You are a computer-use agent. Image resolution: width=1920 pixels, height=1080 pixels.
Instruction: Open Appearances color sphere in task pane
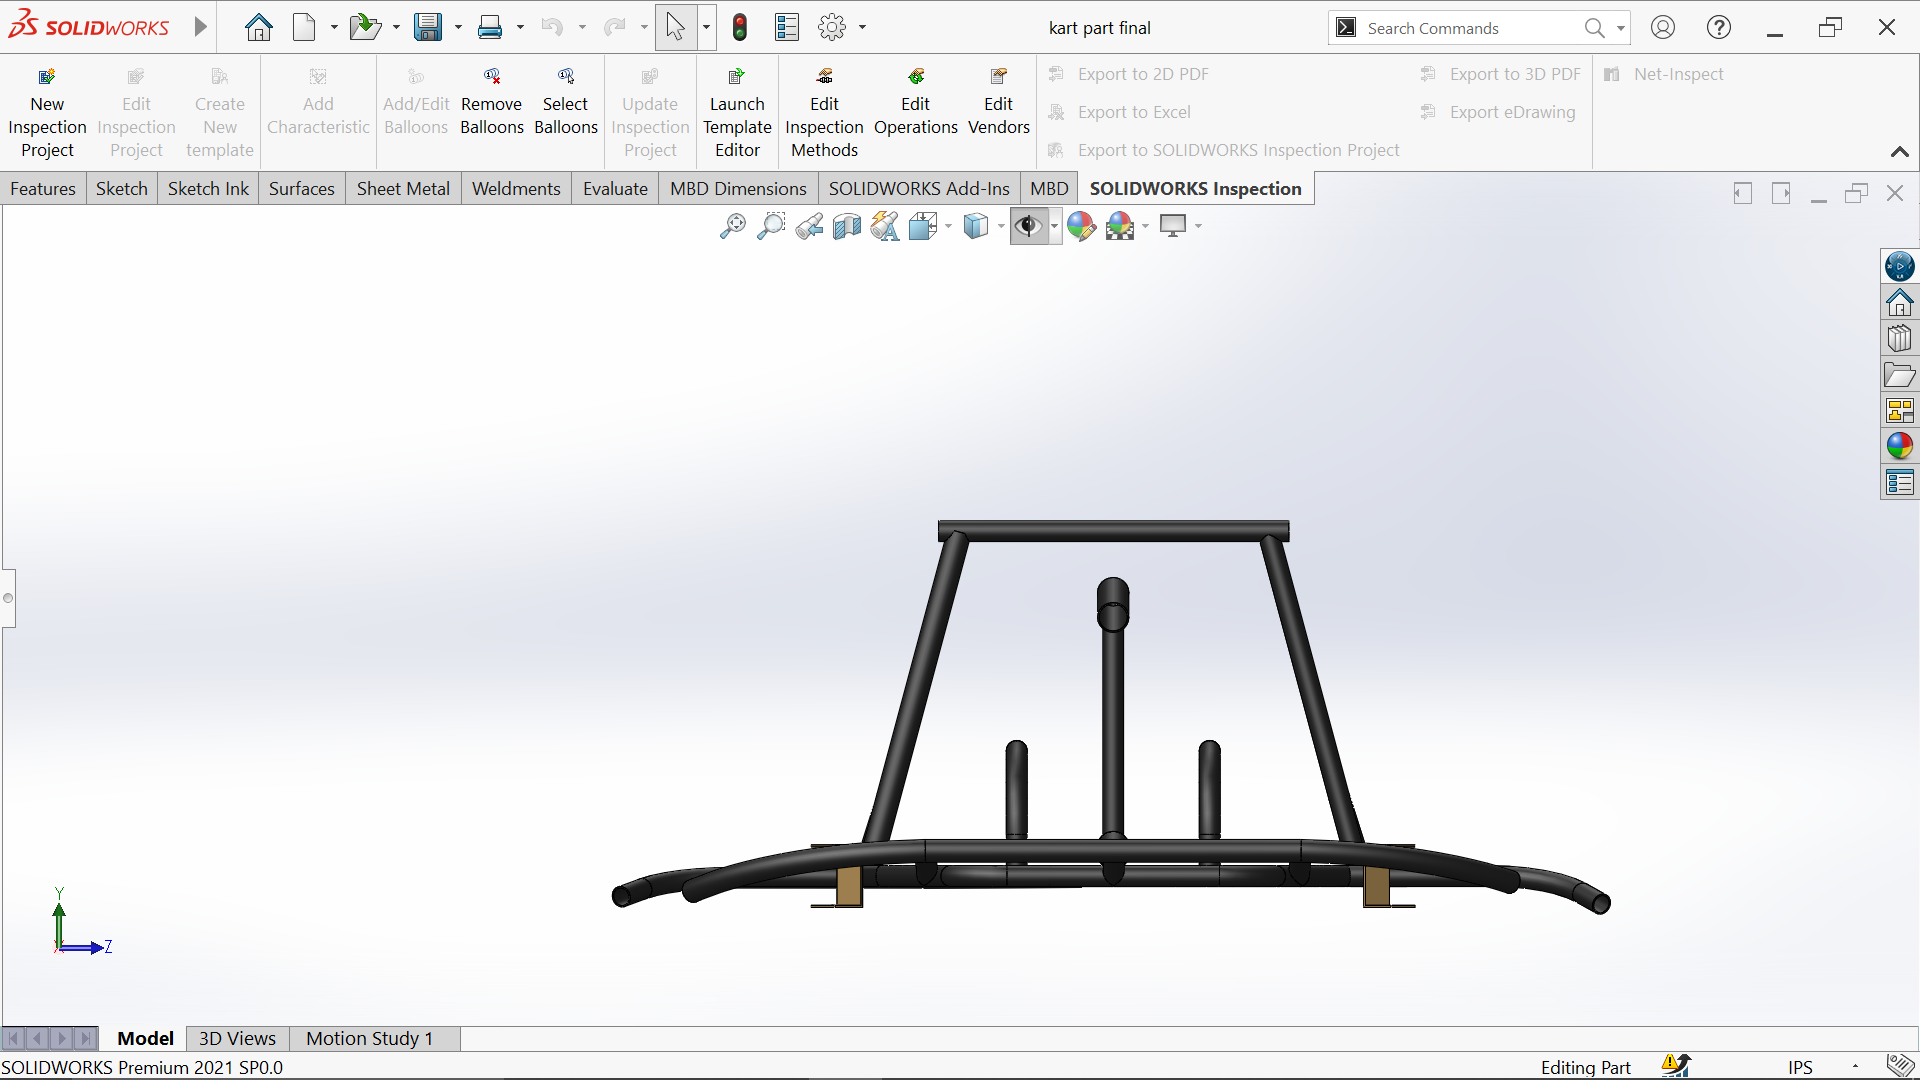[x=1899, y=447]
